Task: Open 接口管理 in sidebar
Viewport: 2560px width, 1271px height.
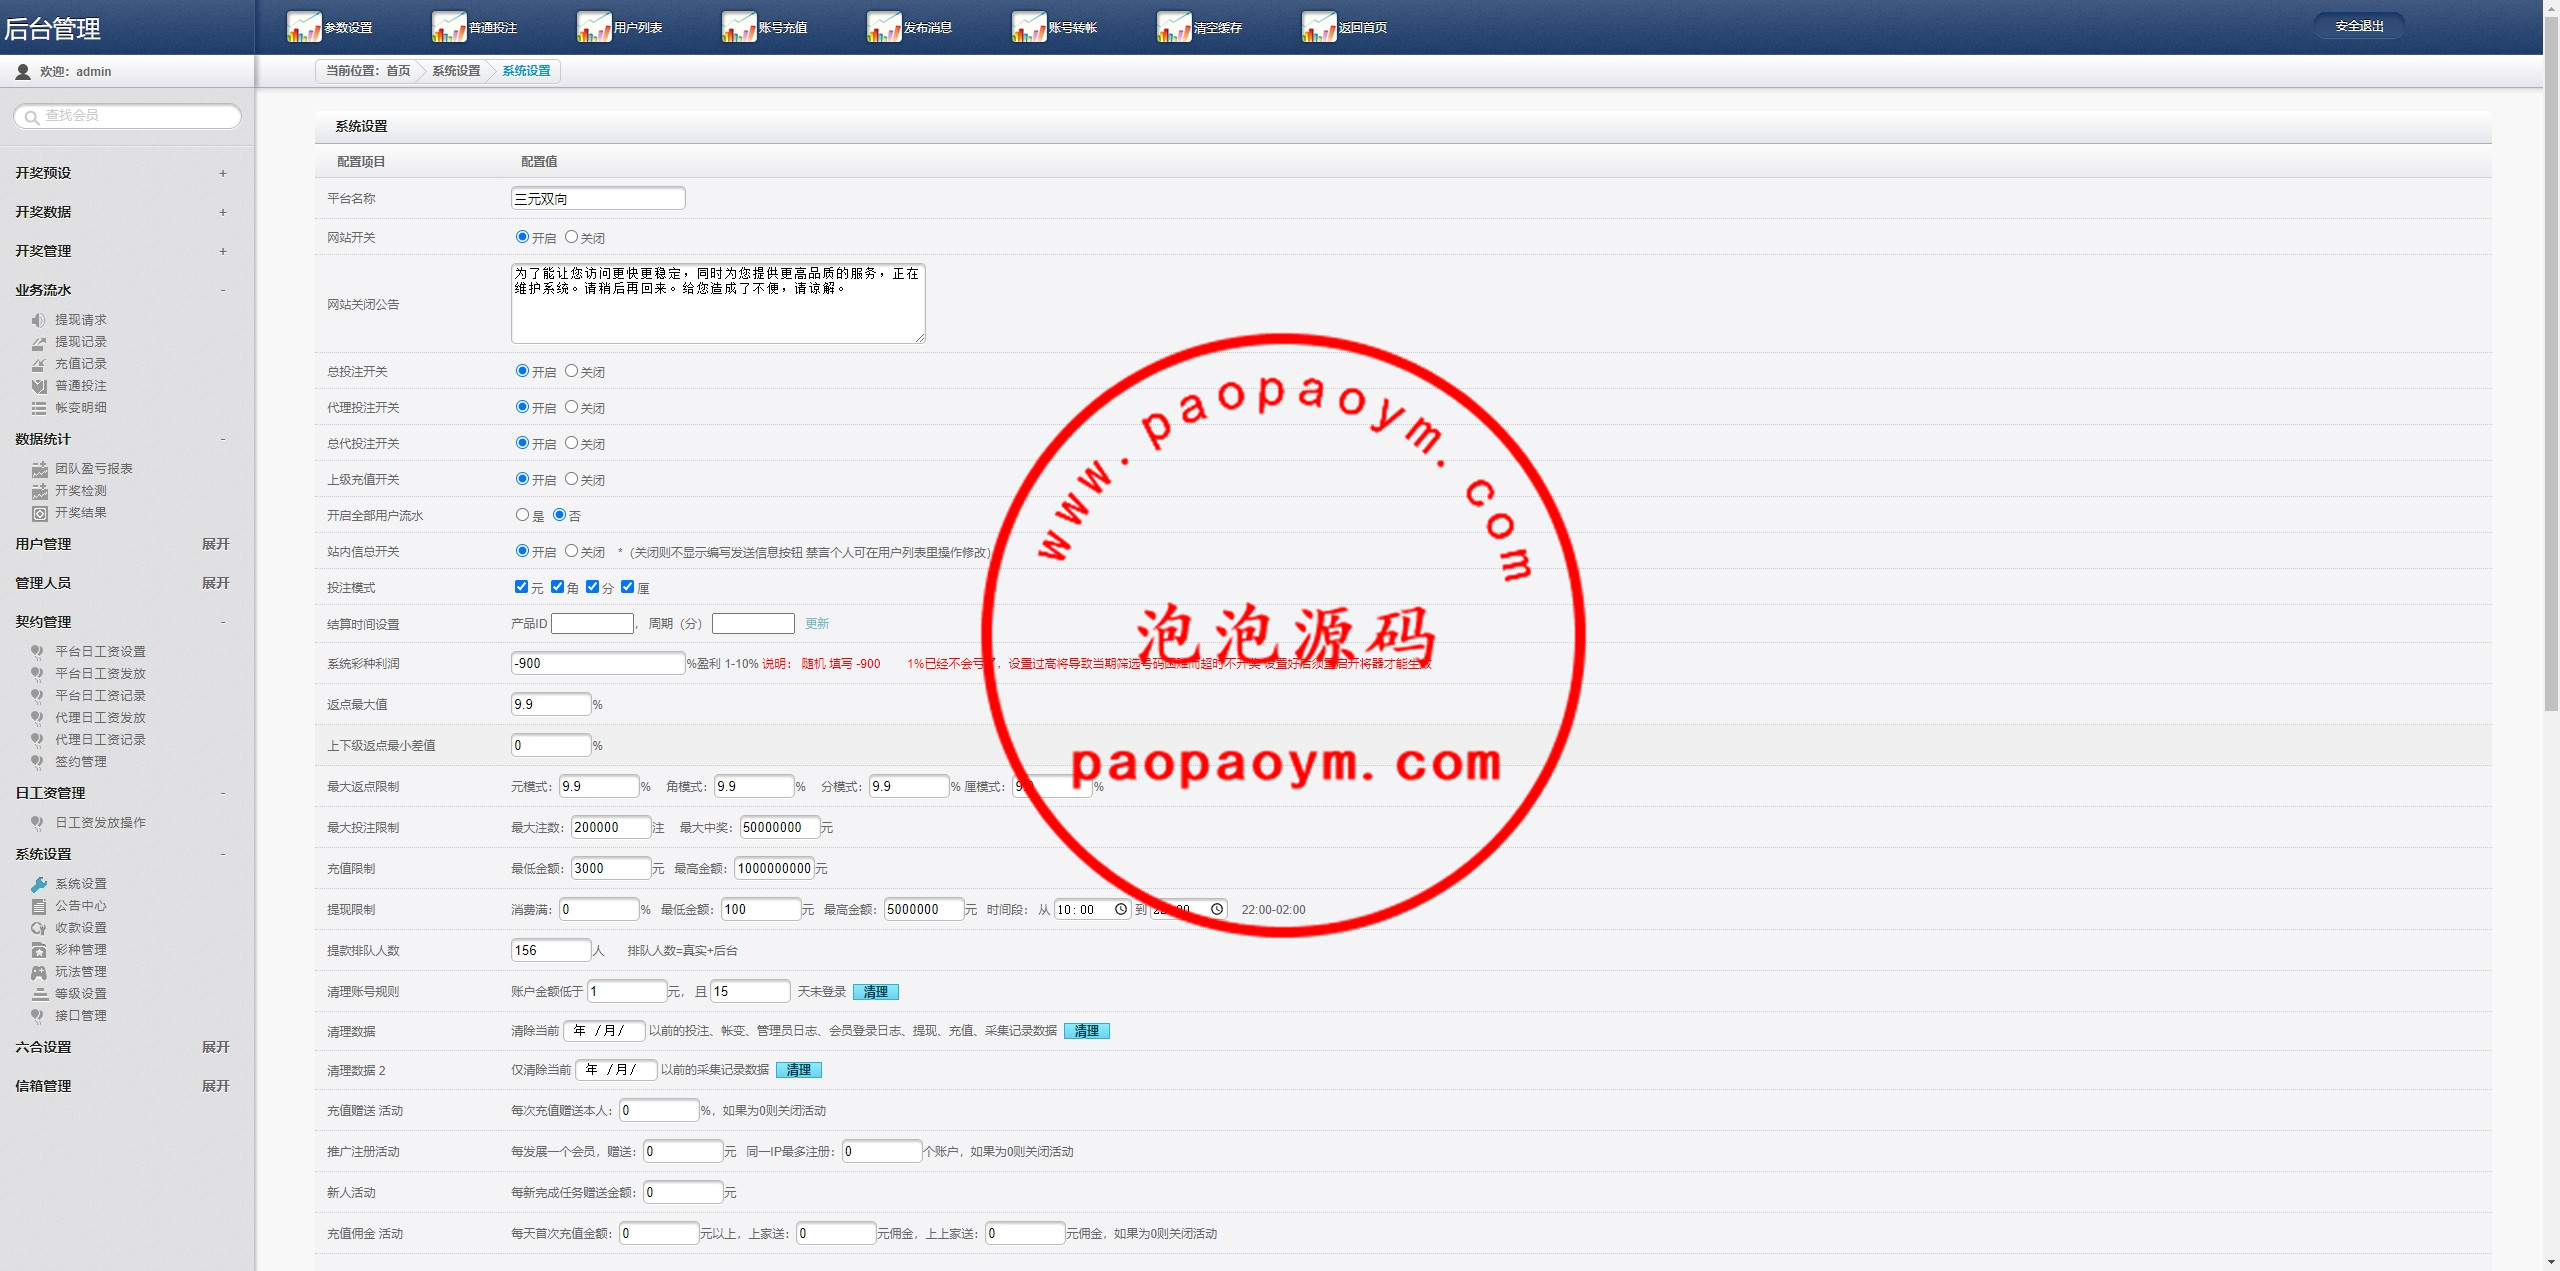Action: pyautogui.click(x=80, y=1016)
